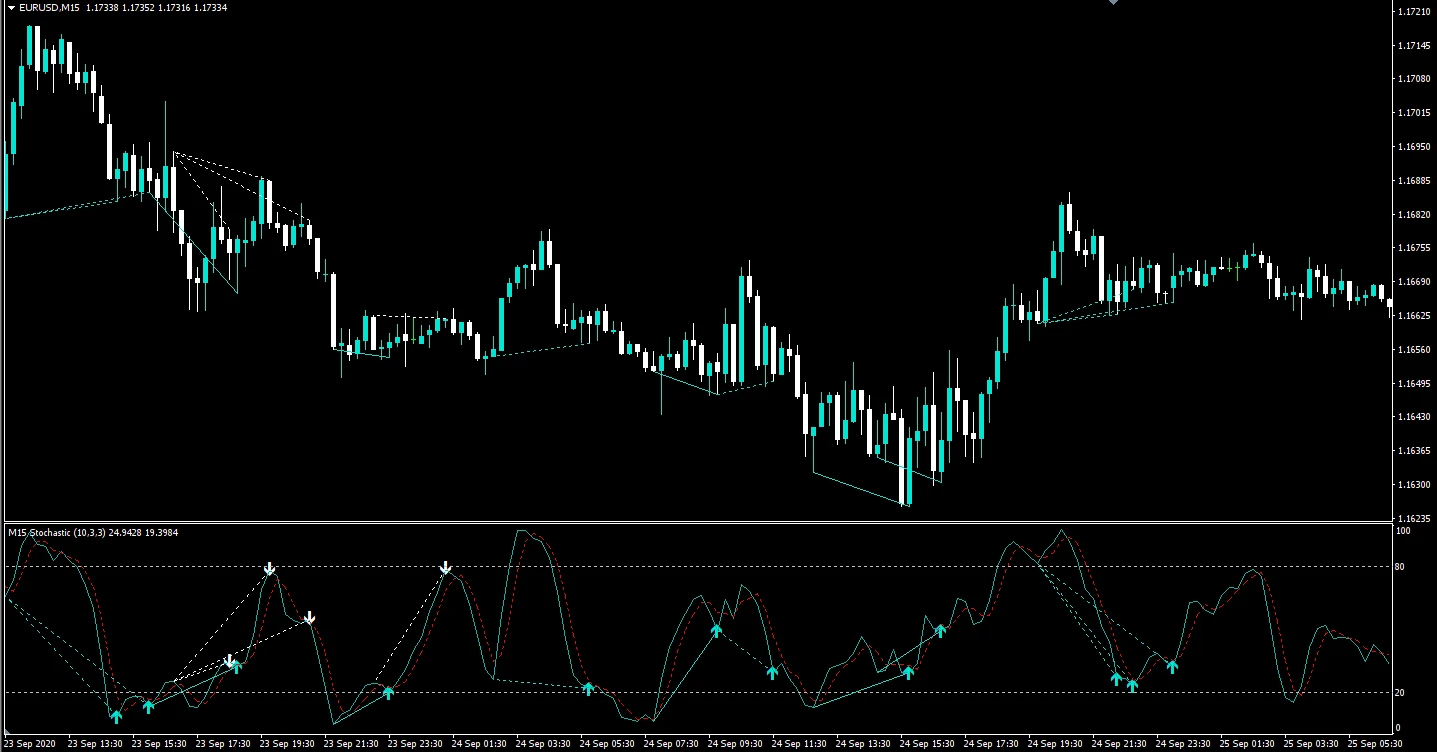Click the 1.17210 price at top of scale
1437x752 pixels.
click(x=1413, y=12)
